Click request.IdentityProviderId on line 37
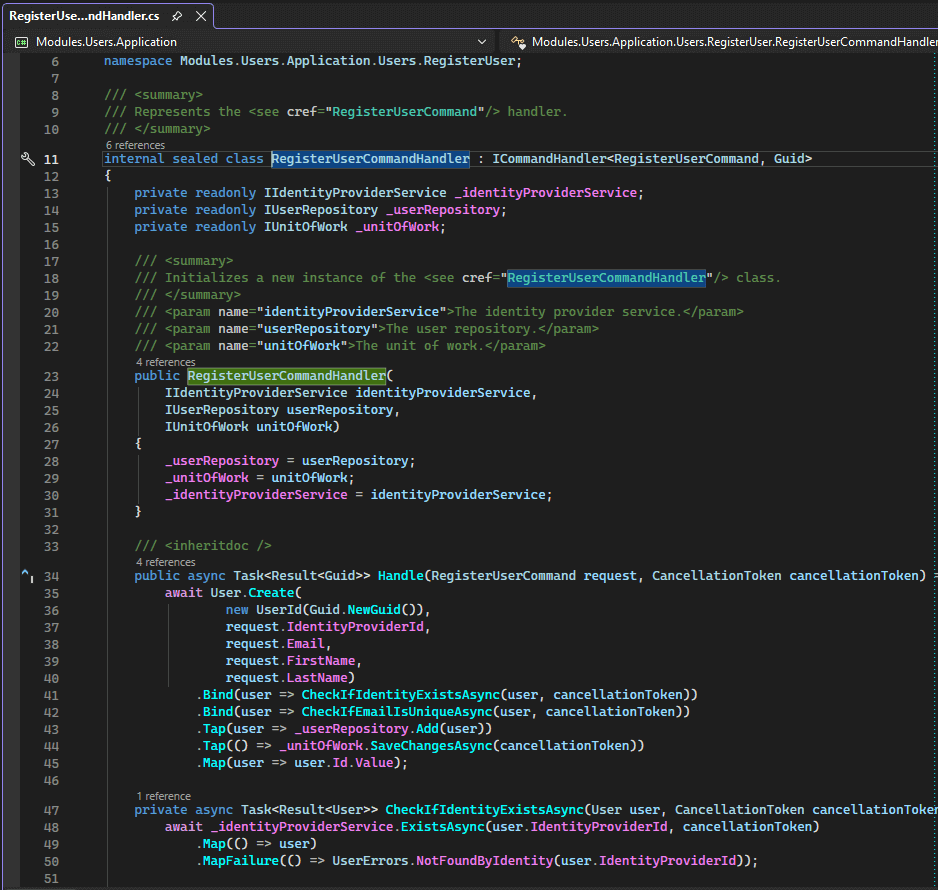938x890 pixels. pyautogui.click(x=325, y=627)
